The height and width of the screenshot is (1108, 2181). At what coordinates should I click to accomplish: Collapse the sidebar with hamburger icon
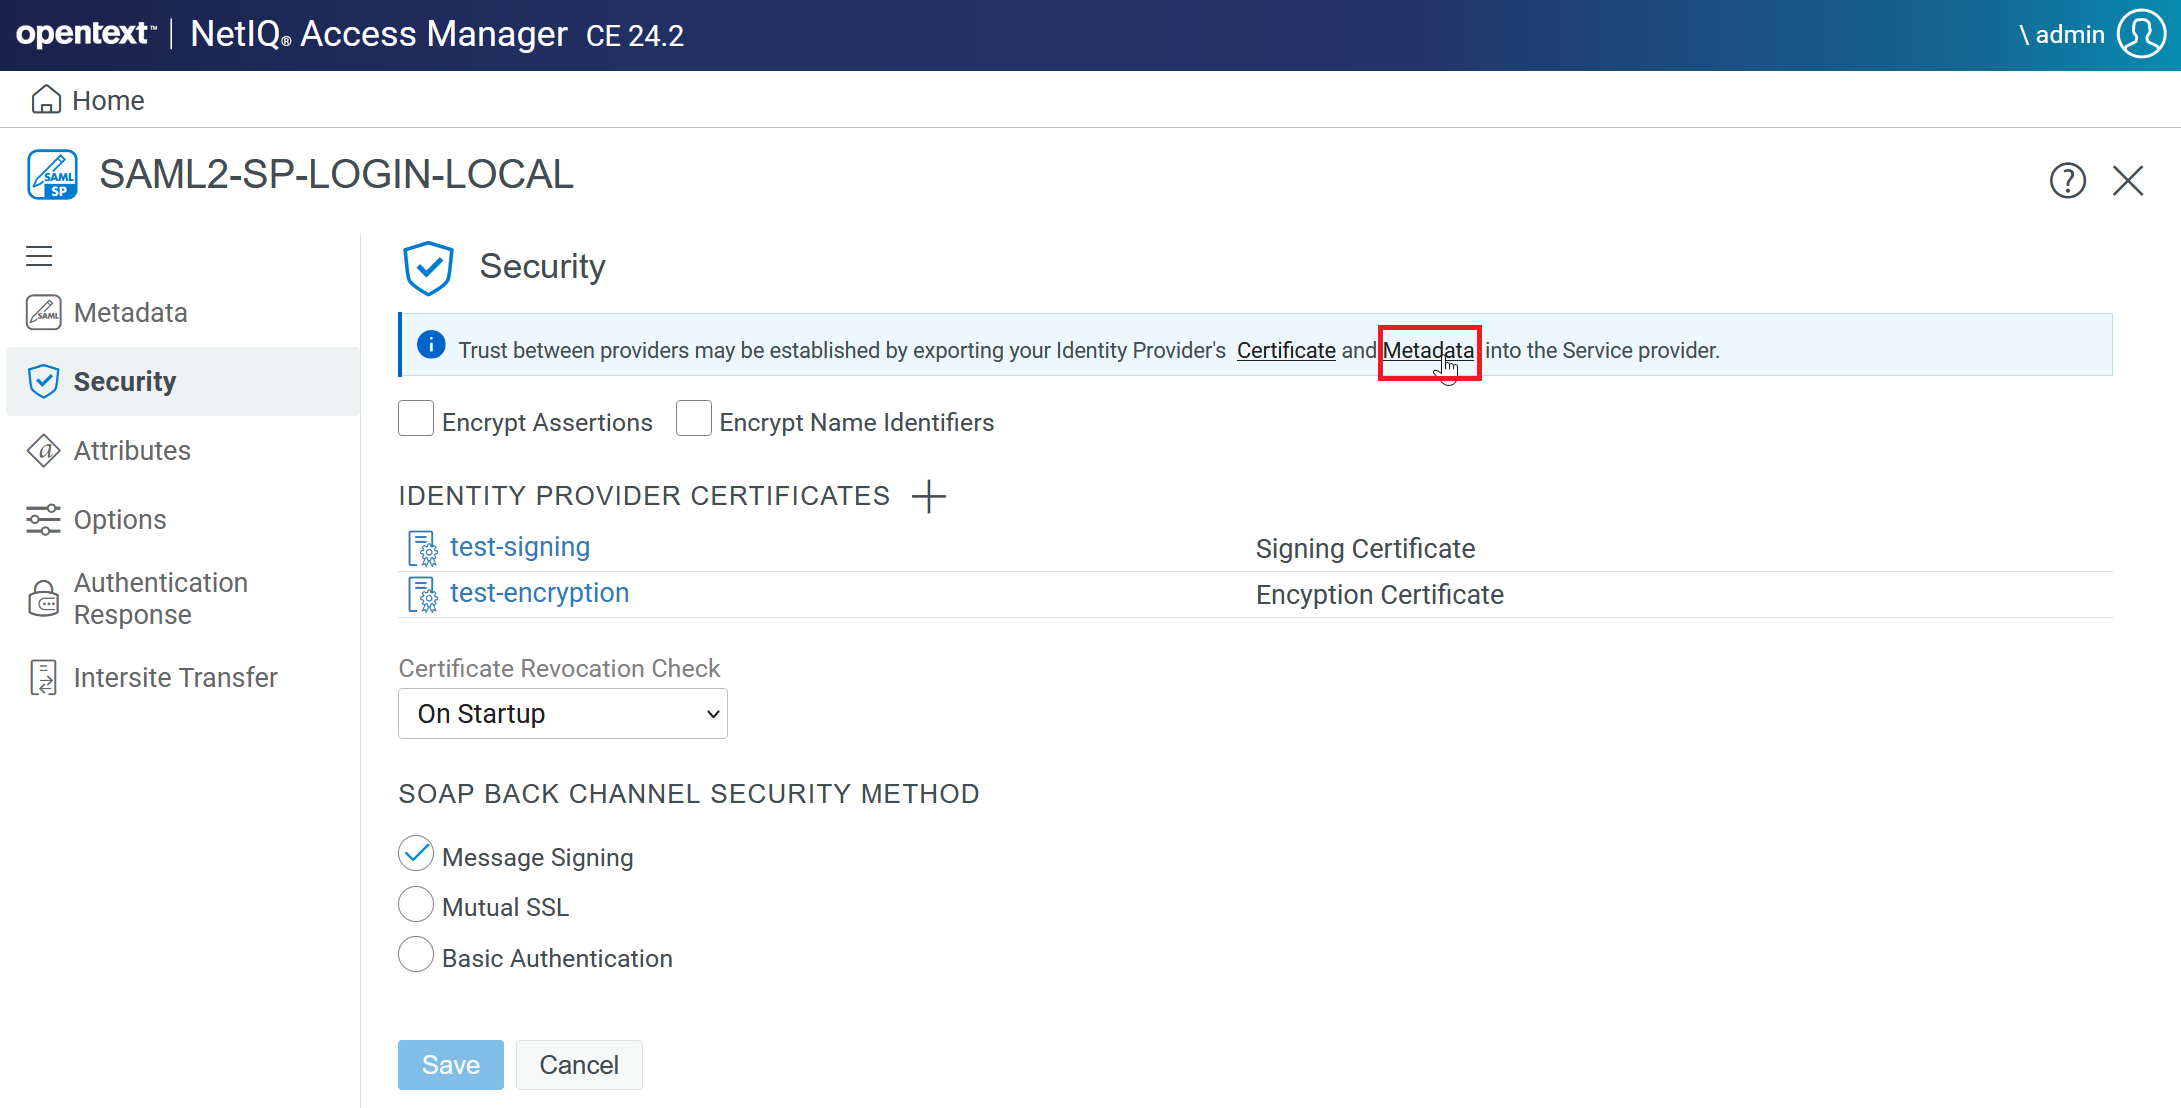[x=39, y=256]
